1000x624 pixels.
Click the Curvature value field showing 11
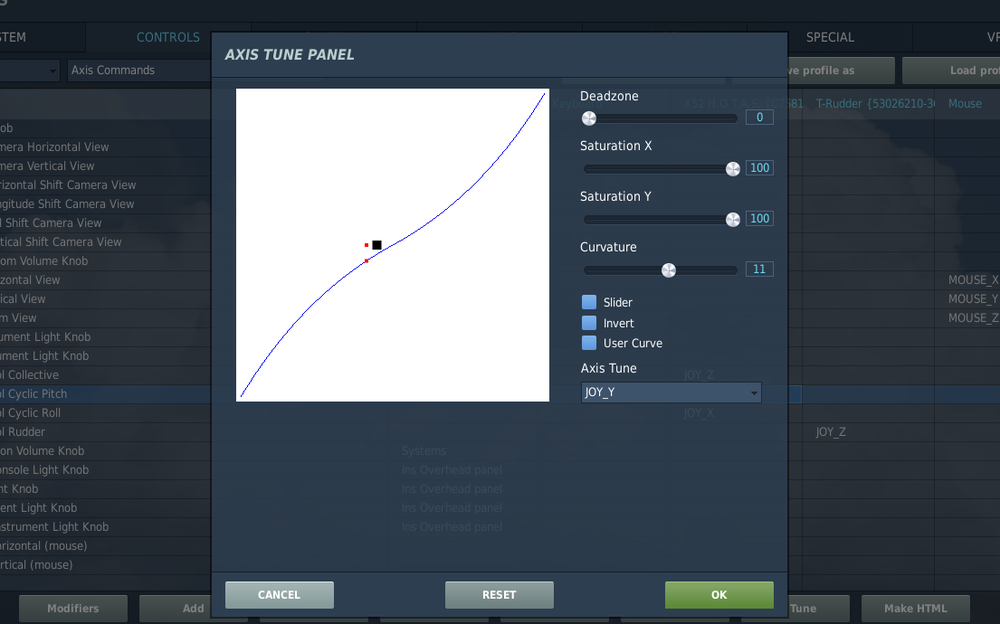pyautogui.click(x=759, y=269)
